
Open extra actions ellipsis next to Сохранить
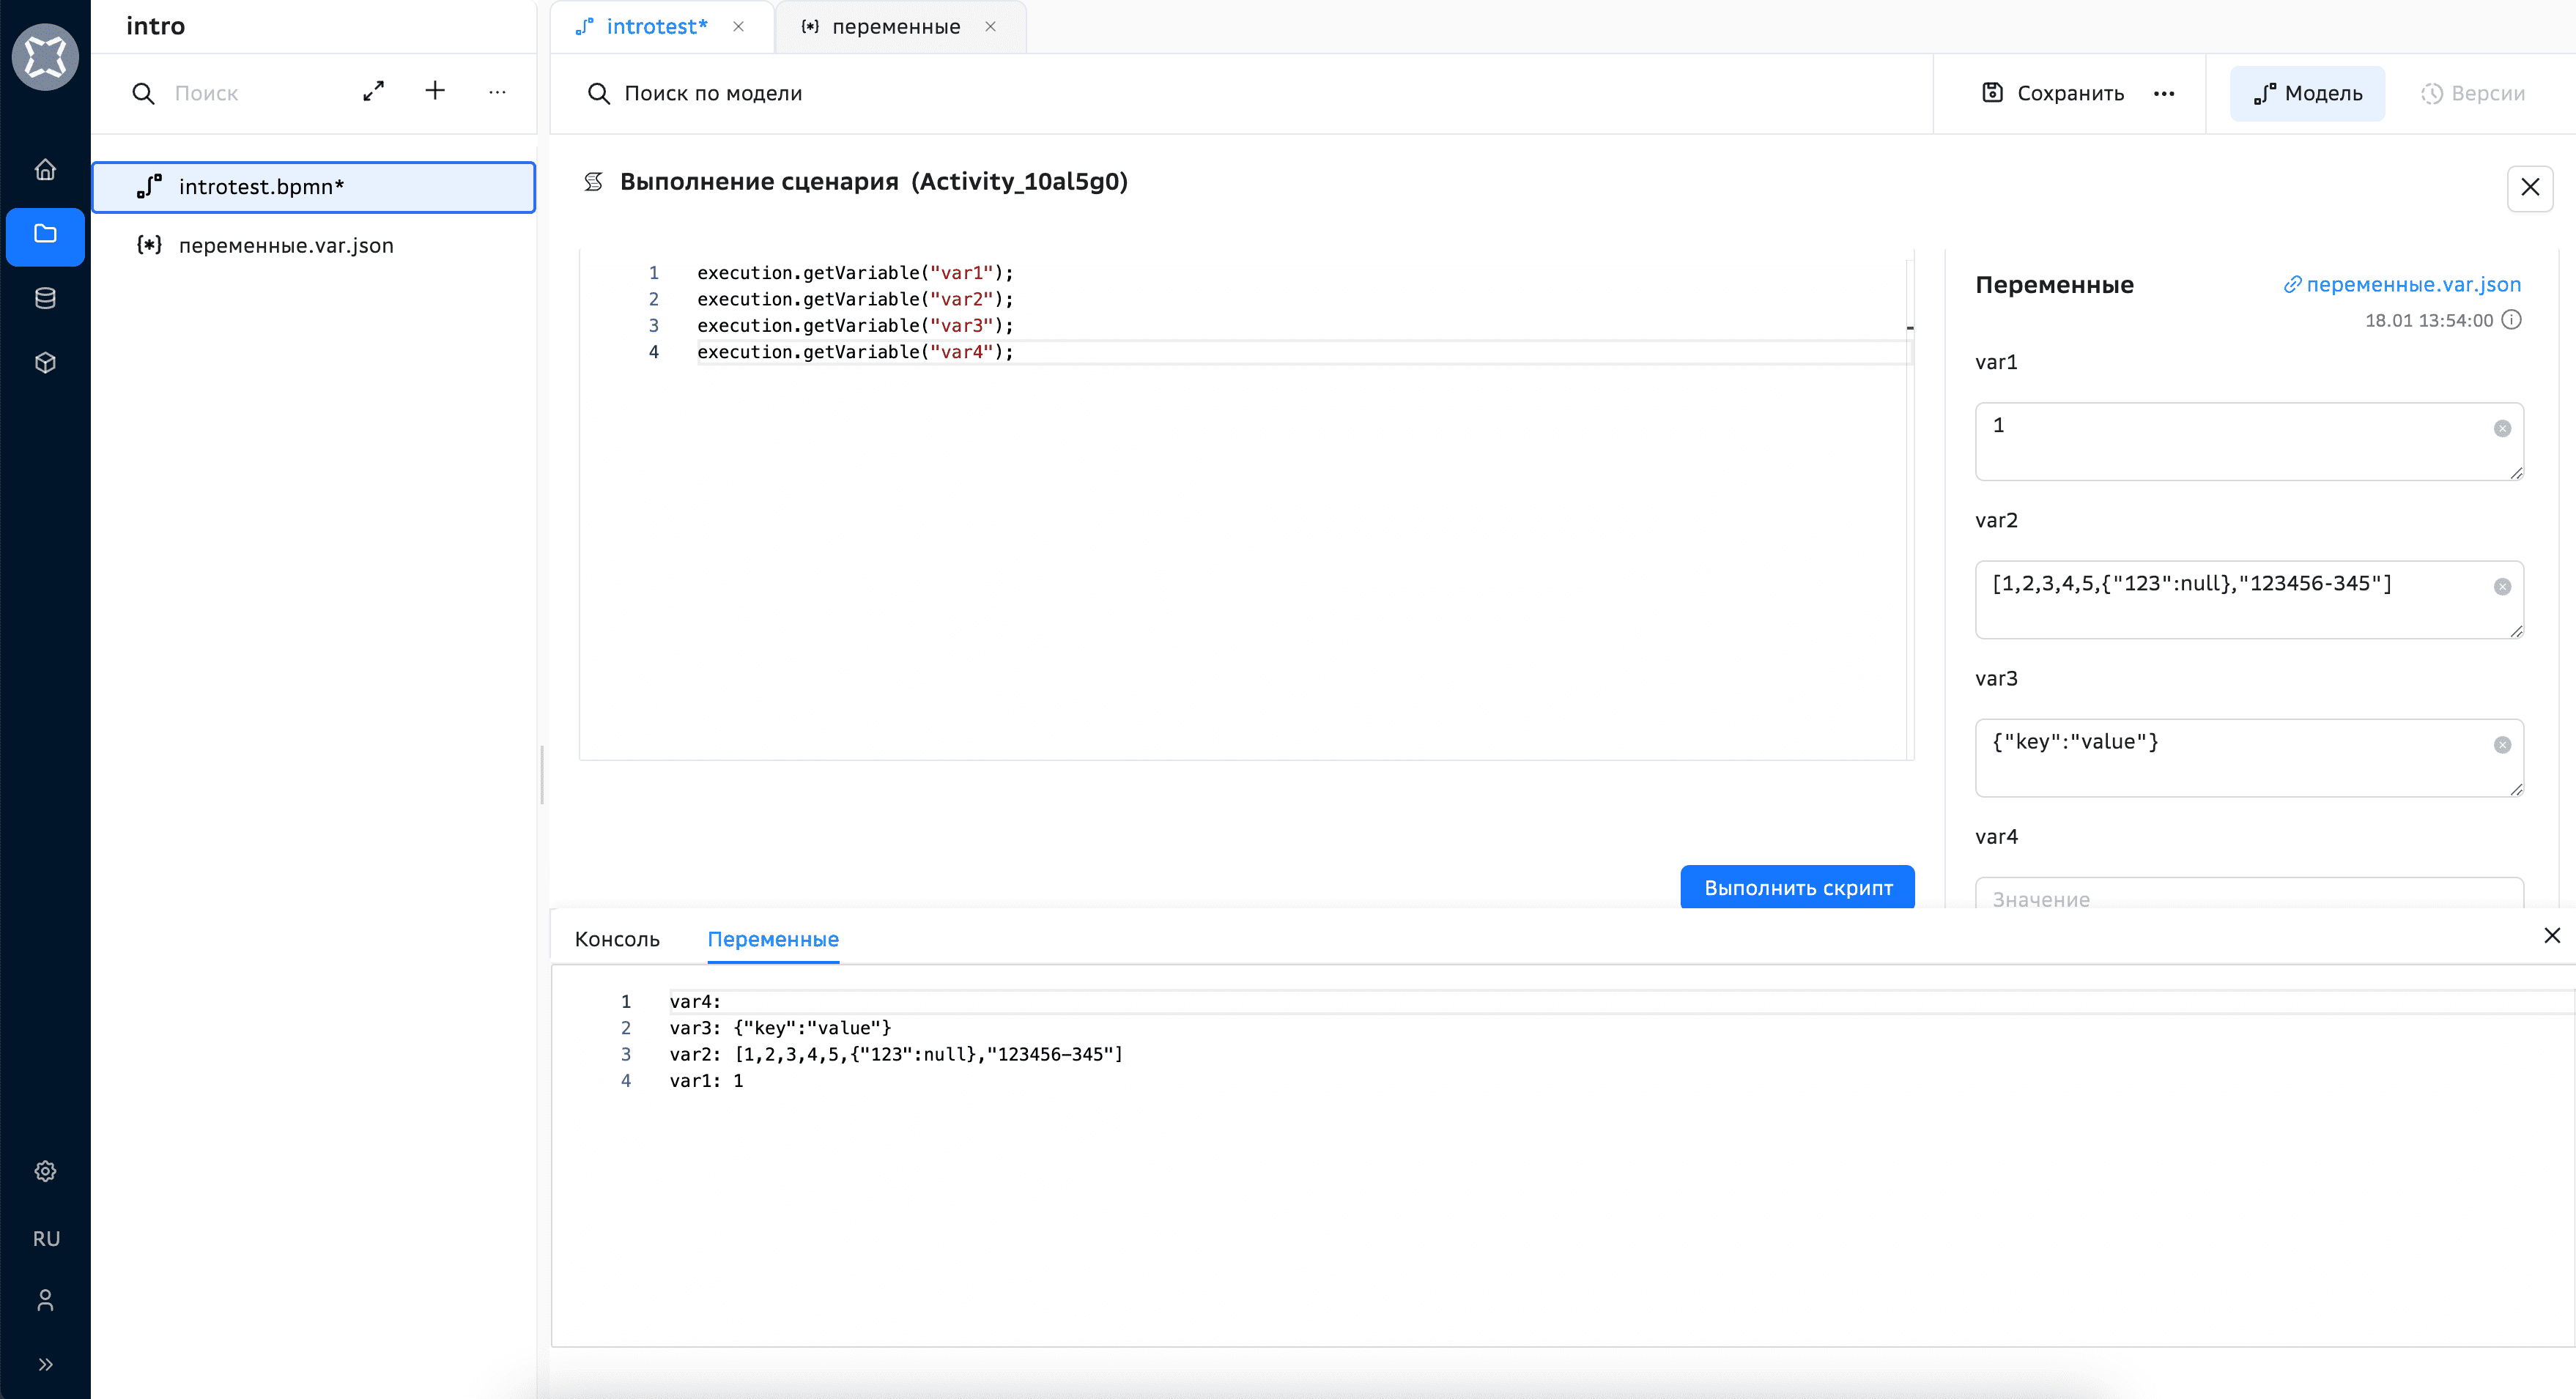(2164, 93)
